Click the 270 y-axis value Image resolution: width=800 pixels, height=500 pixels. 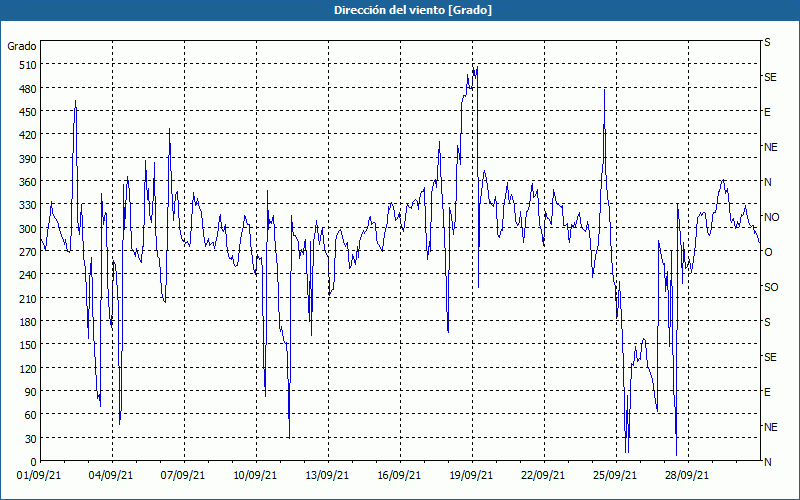[x=27, y=252]
